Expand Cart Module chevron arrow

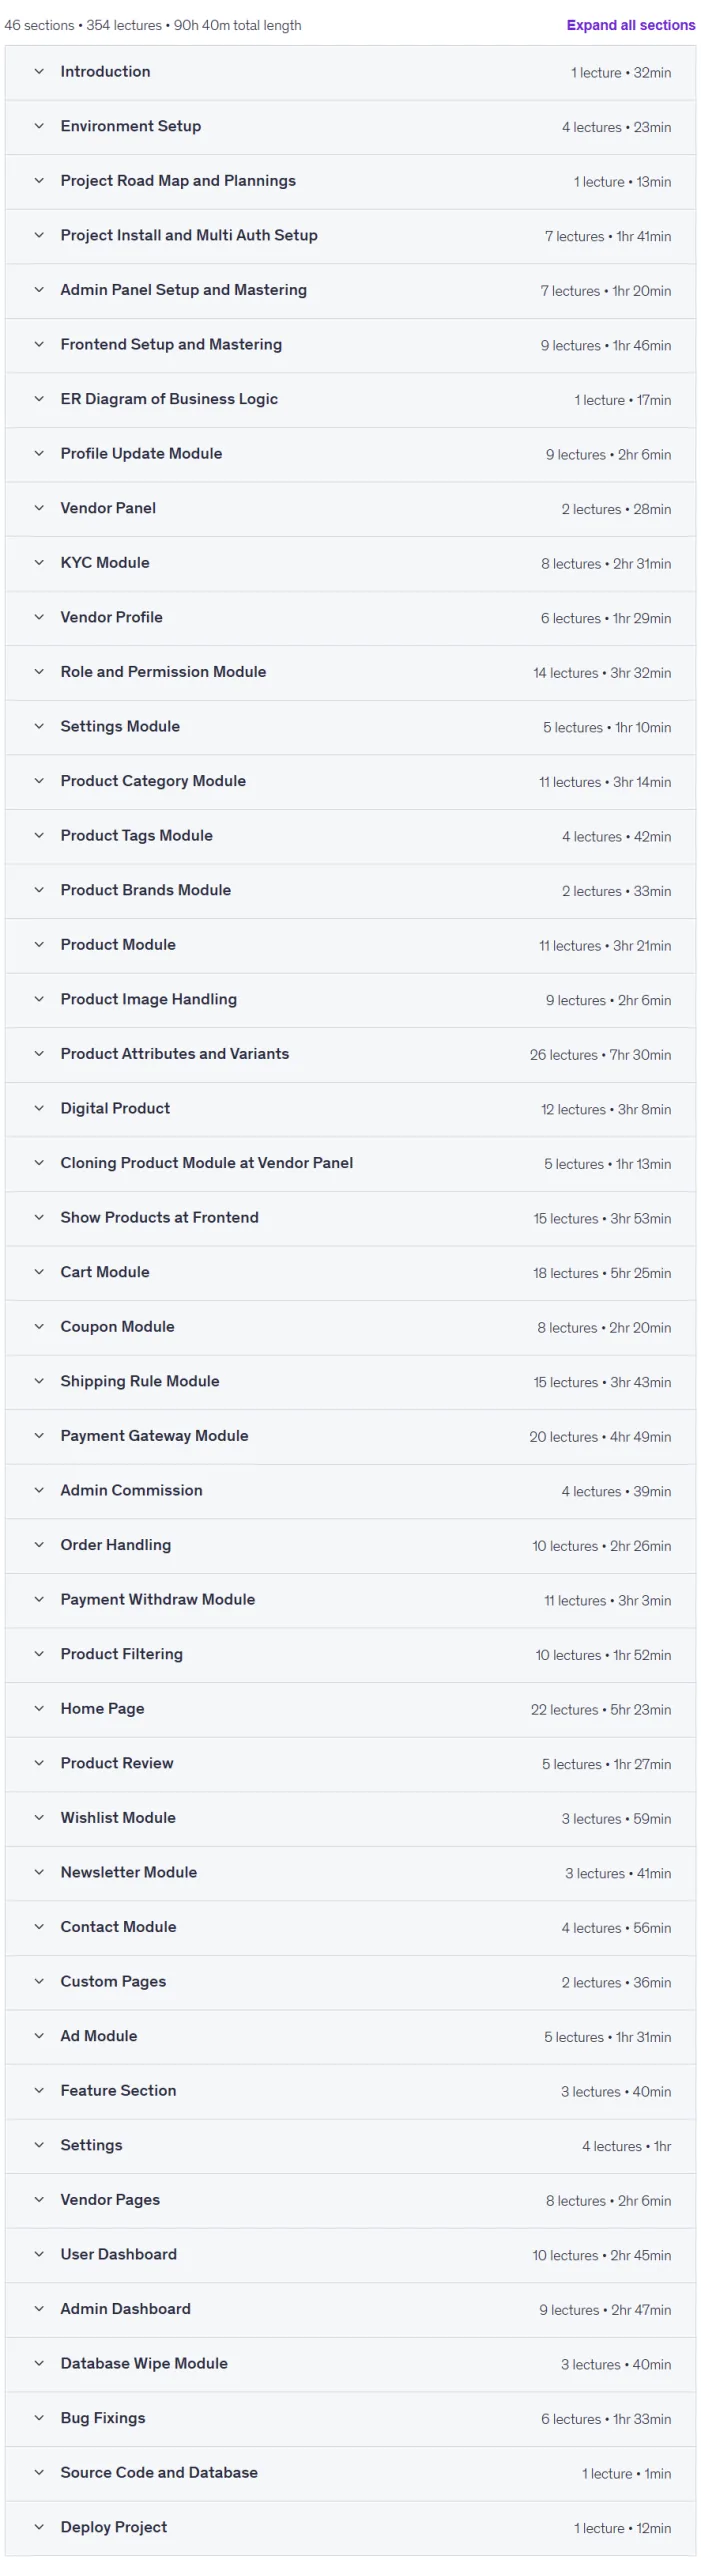click(x=39, y=1272)
